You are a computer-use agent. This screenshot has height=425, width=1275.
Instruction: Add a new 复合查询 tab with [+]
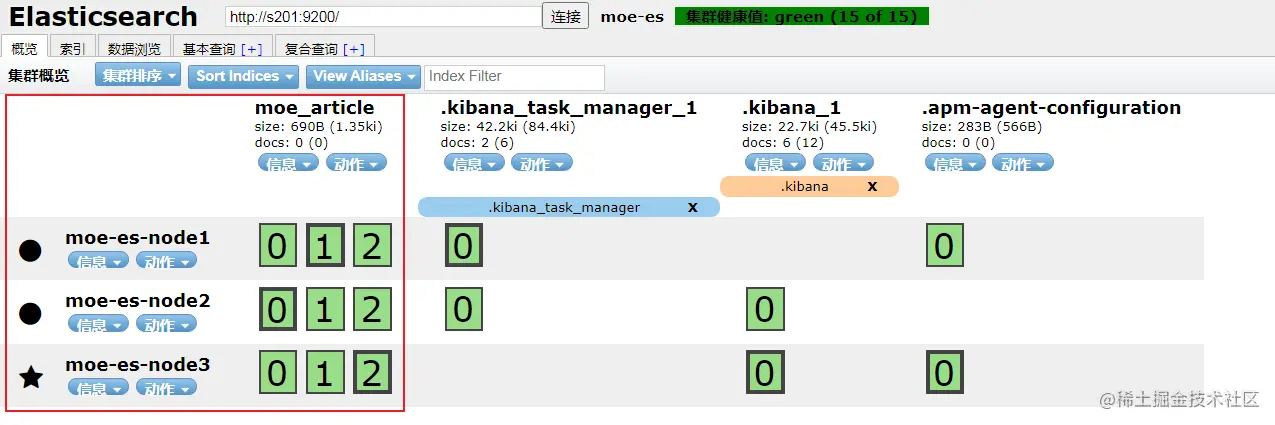point(354,49)
